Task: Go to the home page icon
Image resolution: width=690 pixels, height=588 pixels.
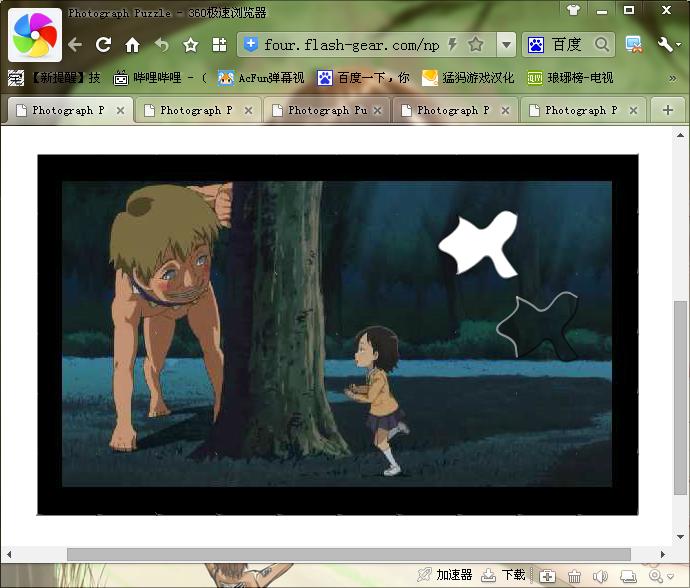Action: tap(132, 45)
